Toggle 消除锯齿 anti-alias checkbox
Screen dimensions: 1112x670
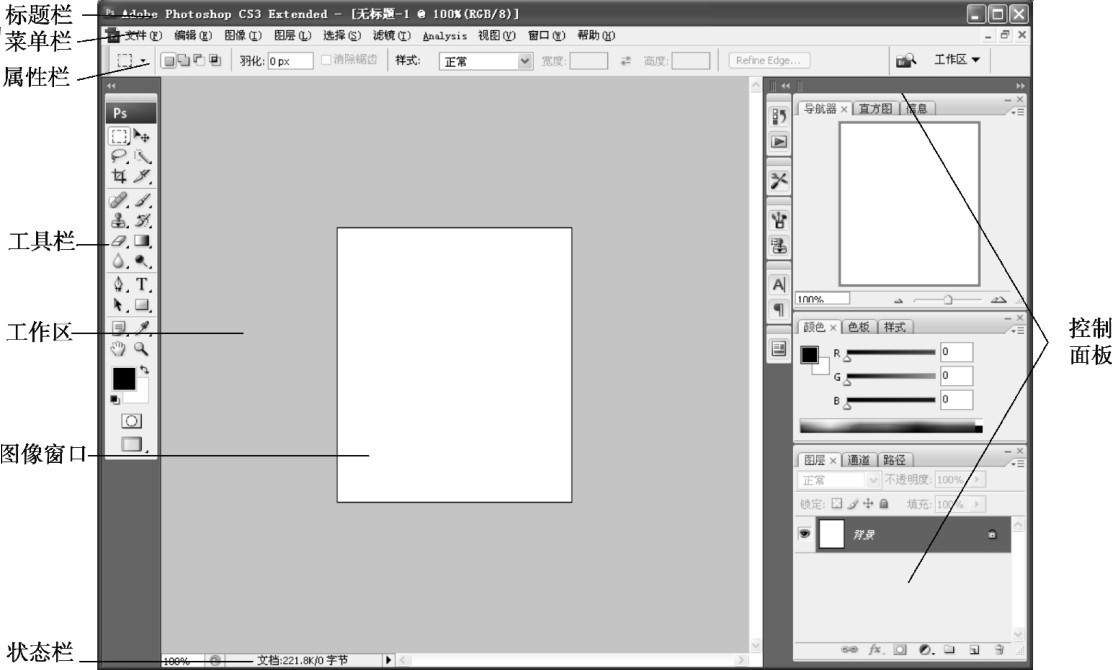[x=326, y=60]
